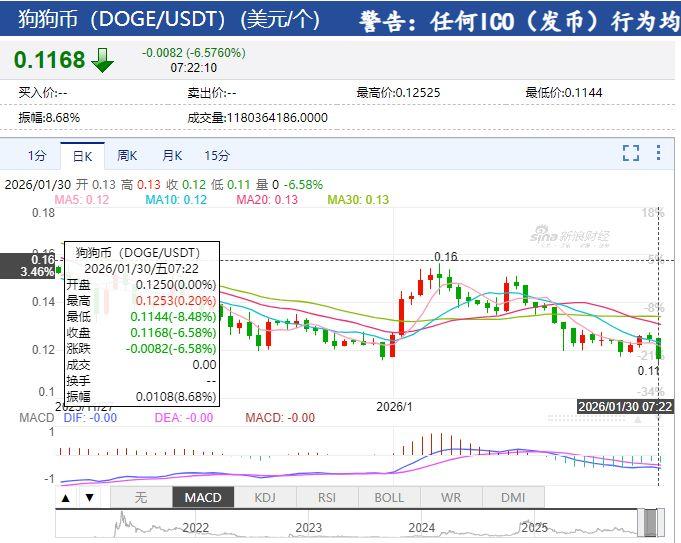Open the 月K chart tab
681x543 pixels.
tap(172, 155)
